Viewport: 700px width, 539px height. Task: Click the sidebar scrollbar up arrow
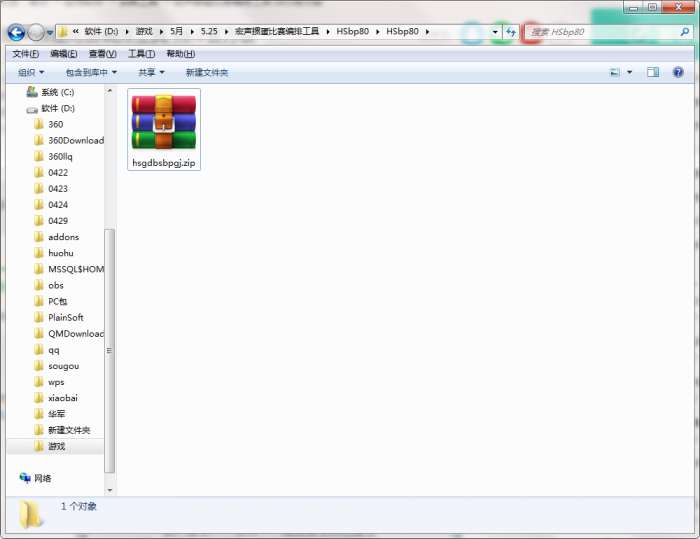109,91
